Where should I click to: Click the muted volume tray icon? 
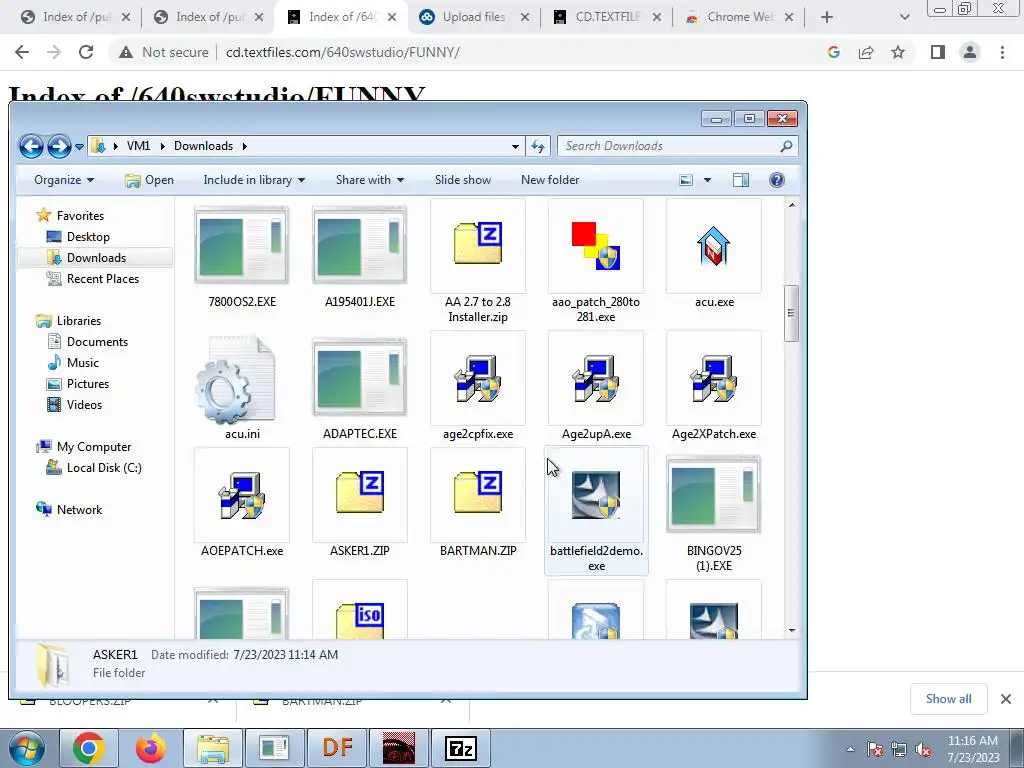coord(923,750)
